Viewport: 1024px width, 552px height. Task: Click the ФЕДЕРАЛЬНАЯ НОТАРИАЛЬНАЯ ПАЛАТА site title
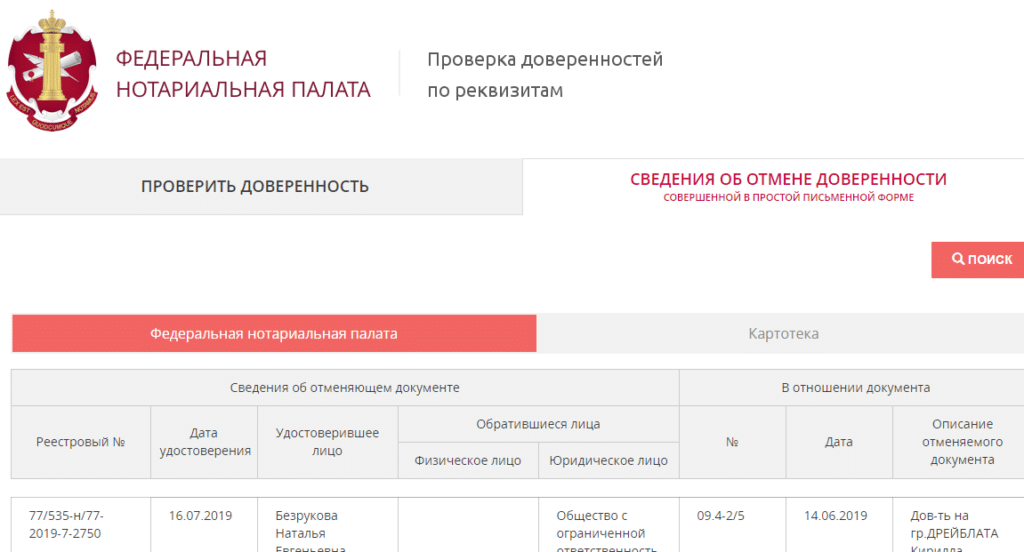[243, 74]
